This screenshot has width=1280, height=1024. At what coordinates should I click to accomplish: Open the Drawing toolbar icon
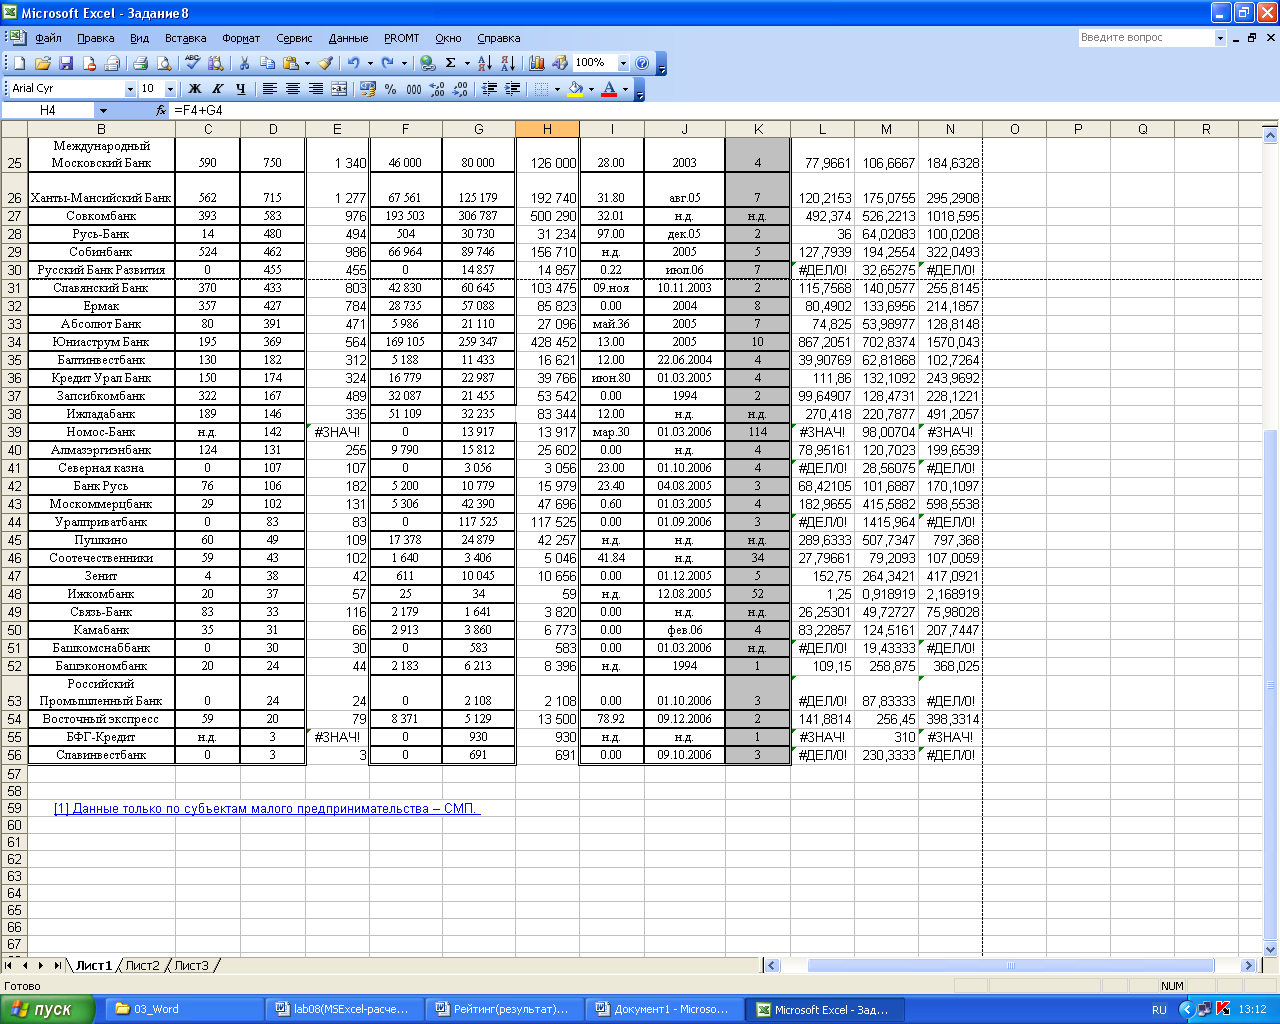(560, 63)
